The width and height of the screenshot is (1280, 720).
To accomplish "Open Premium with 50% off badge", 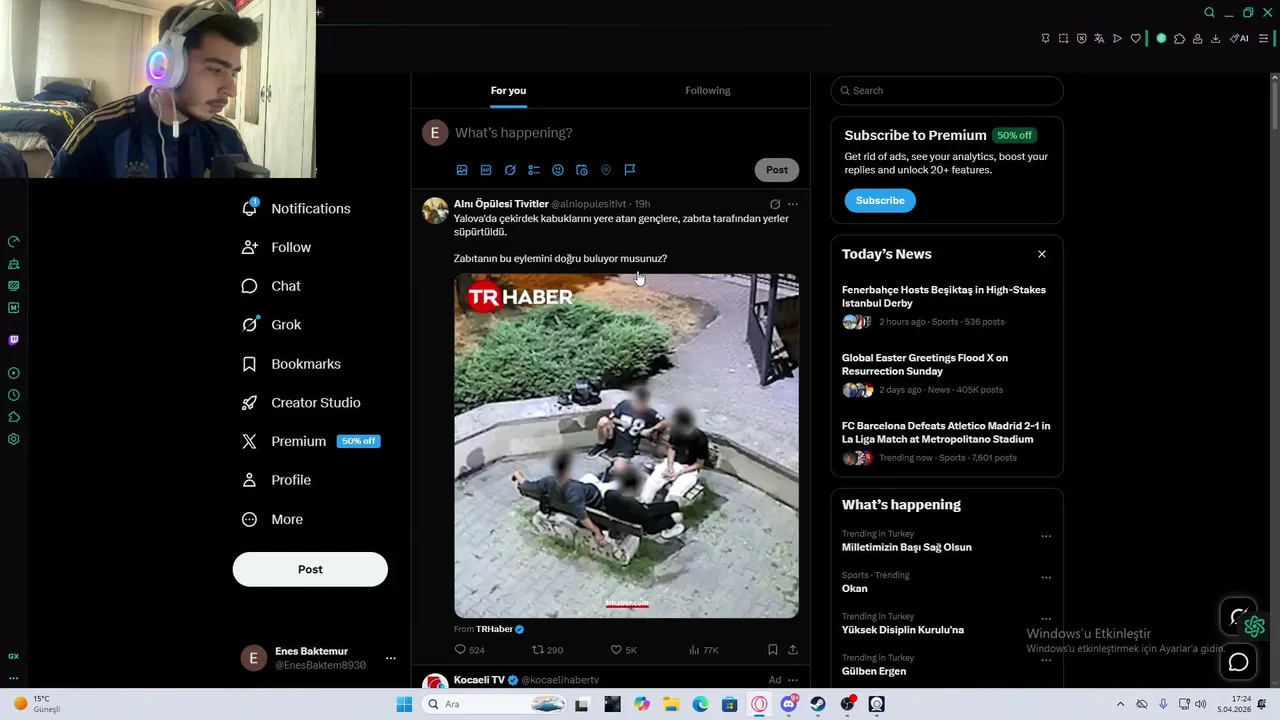I will [x=311, y=441].
